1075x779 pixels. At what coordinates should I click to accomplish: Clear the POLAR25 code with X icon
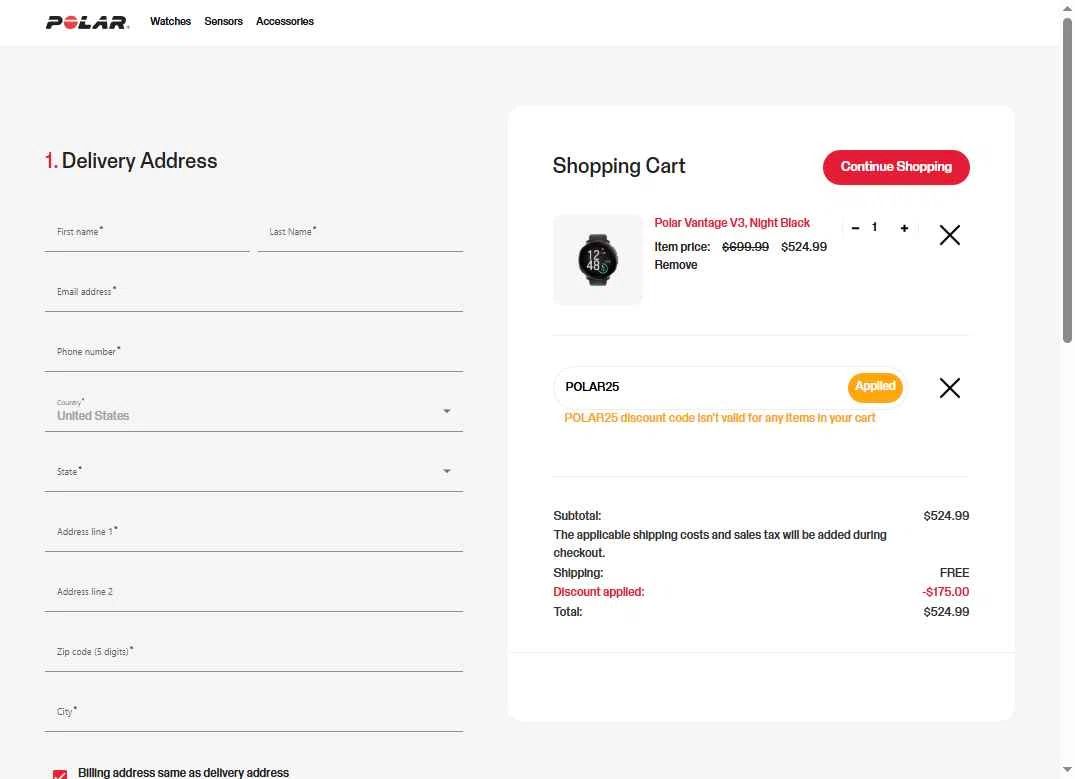coord(950,388)
